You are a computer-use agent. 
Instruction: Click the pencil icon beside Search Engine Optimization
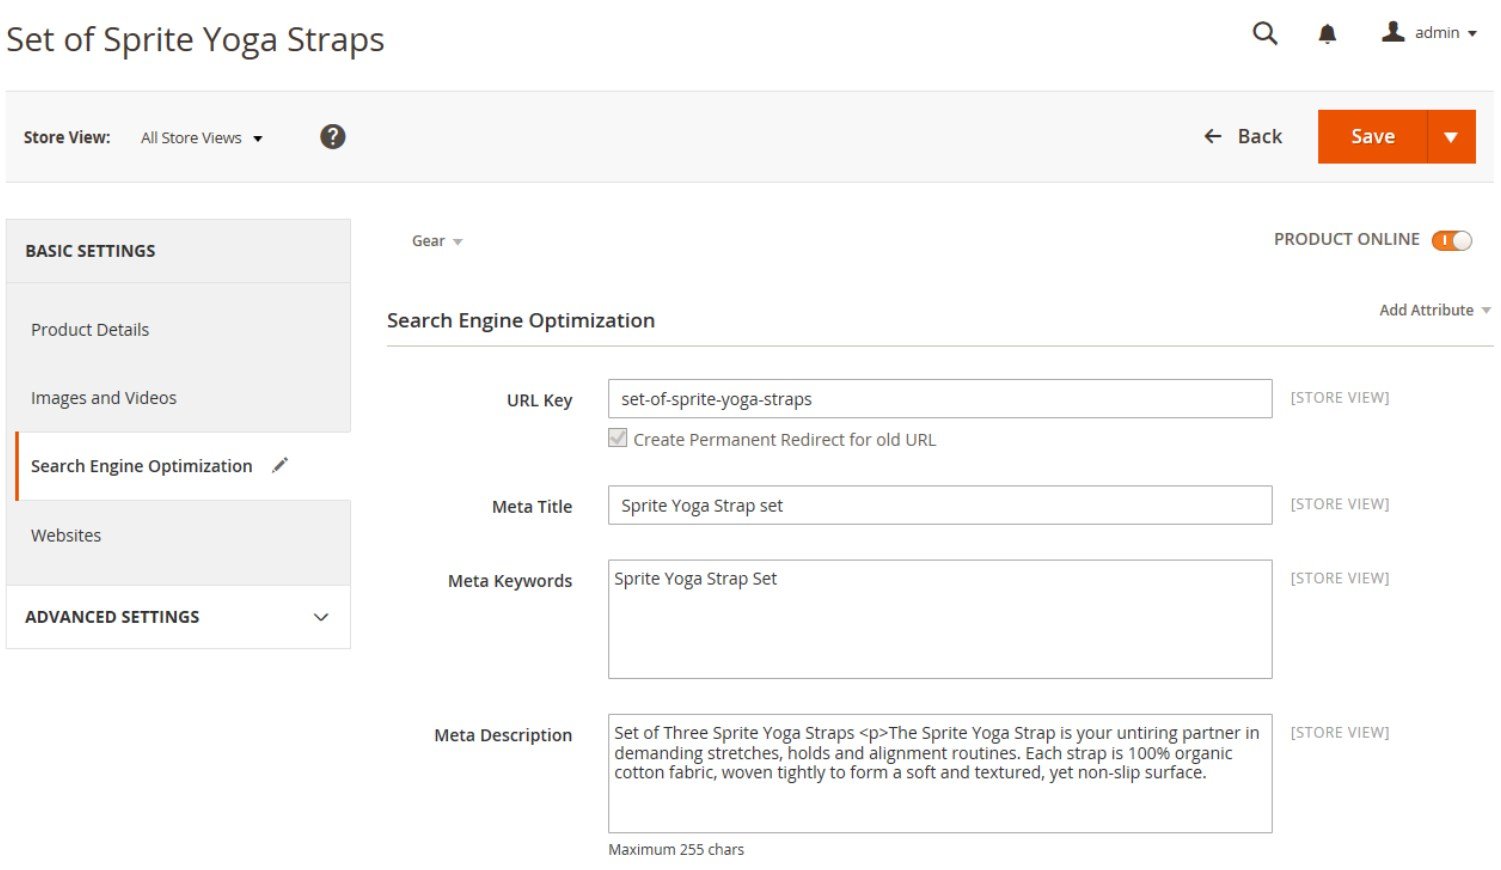[x=280, y=465]
